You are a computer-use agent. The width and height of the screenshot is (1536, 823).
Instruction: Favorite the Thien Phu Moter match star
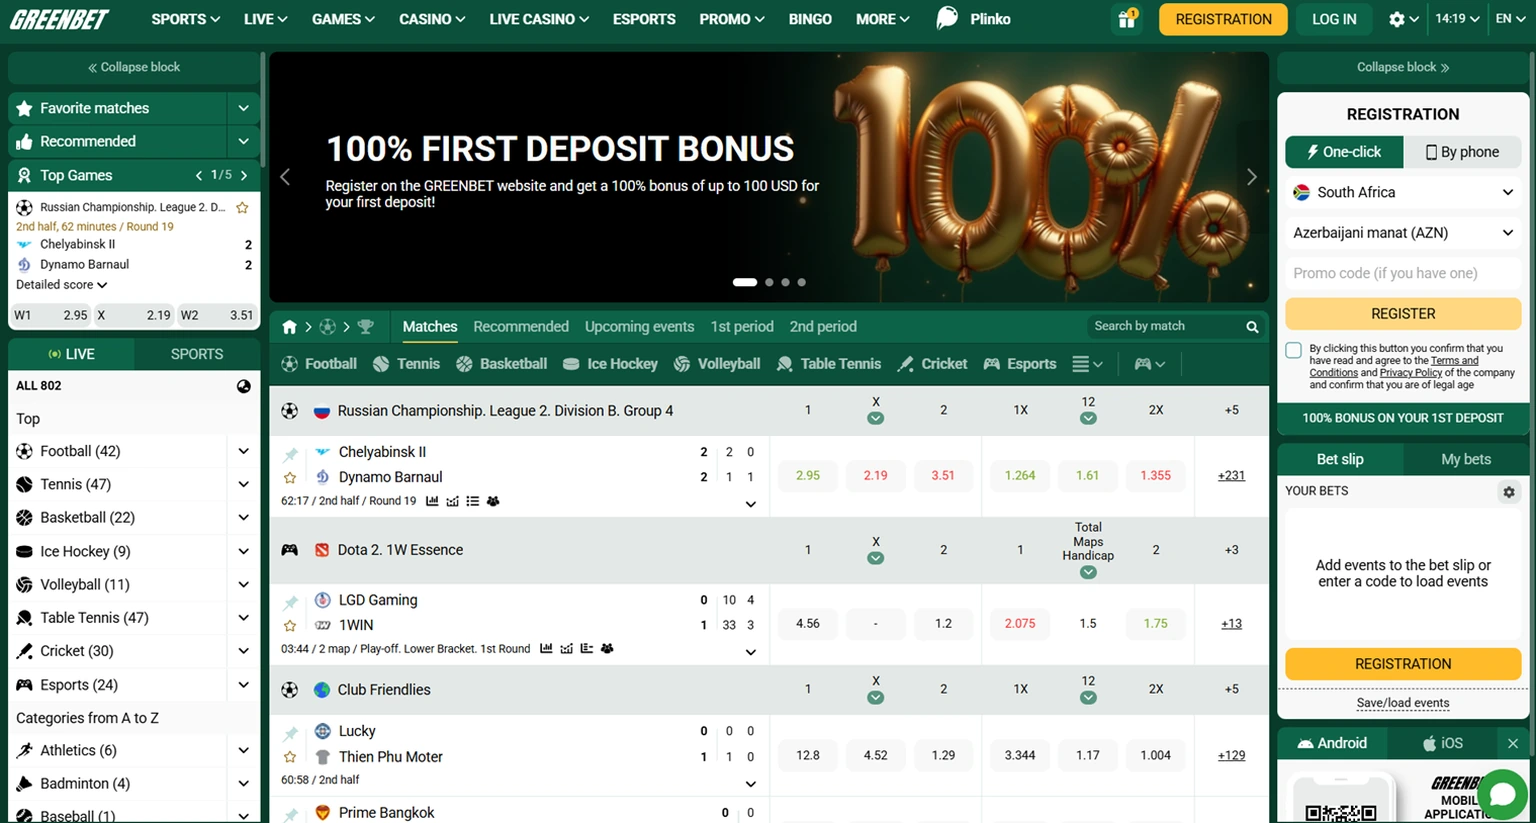coord(290,758)
